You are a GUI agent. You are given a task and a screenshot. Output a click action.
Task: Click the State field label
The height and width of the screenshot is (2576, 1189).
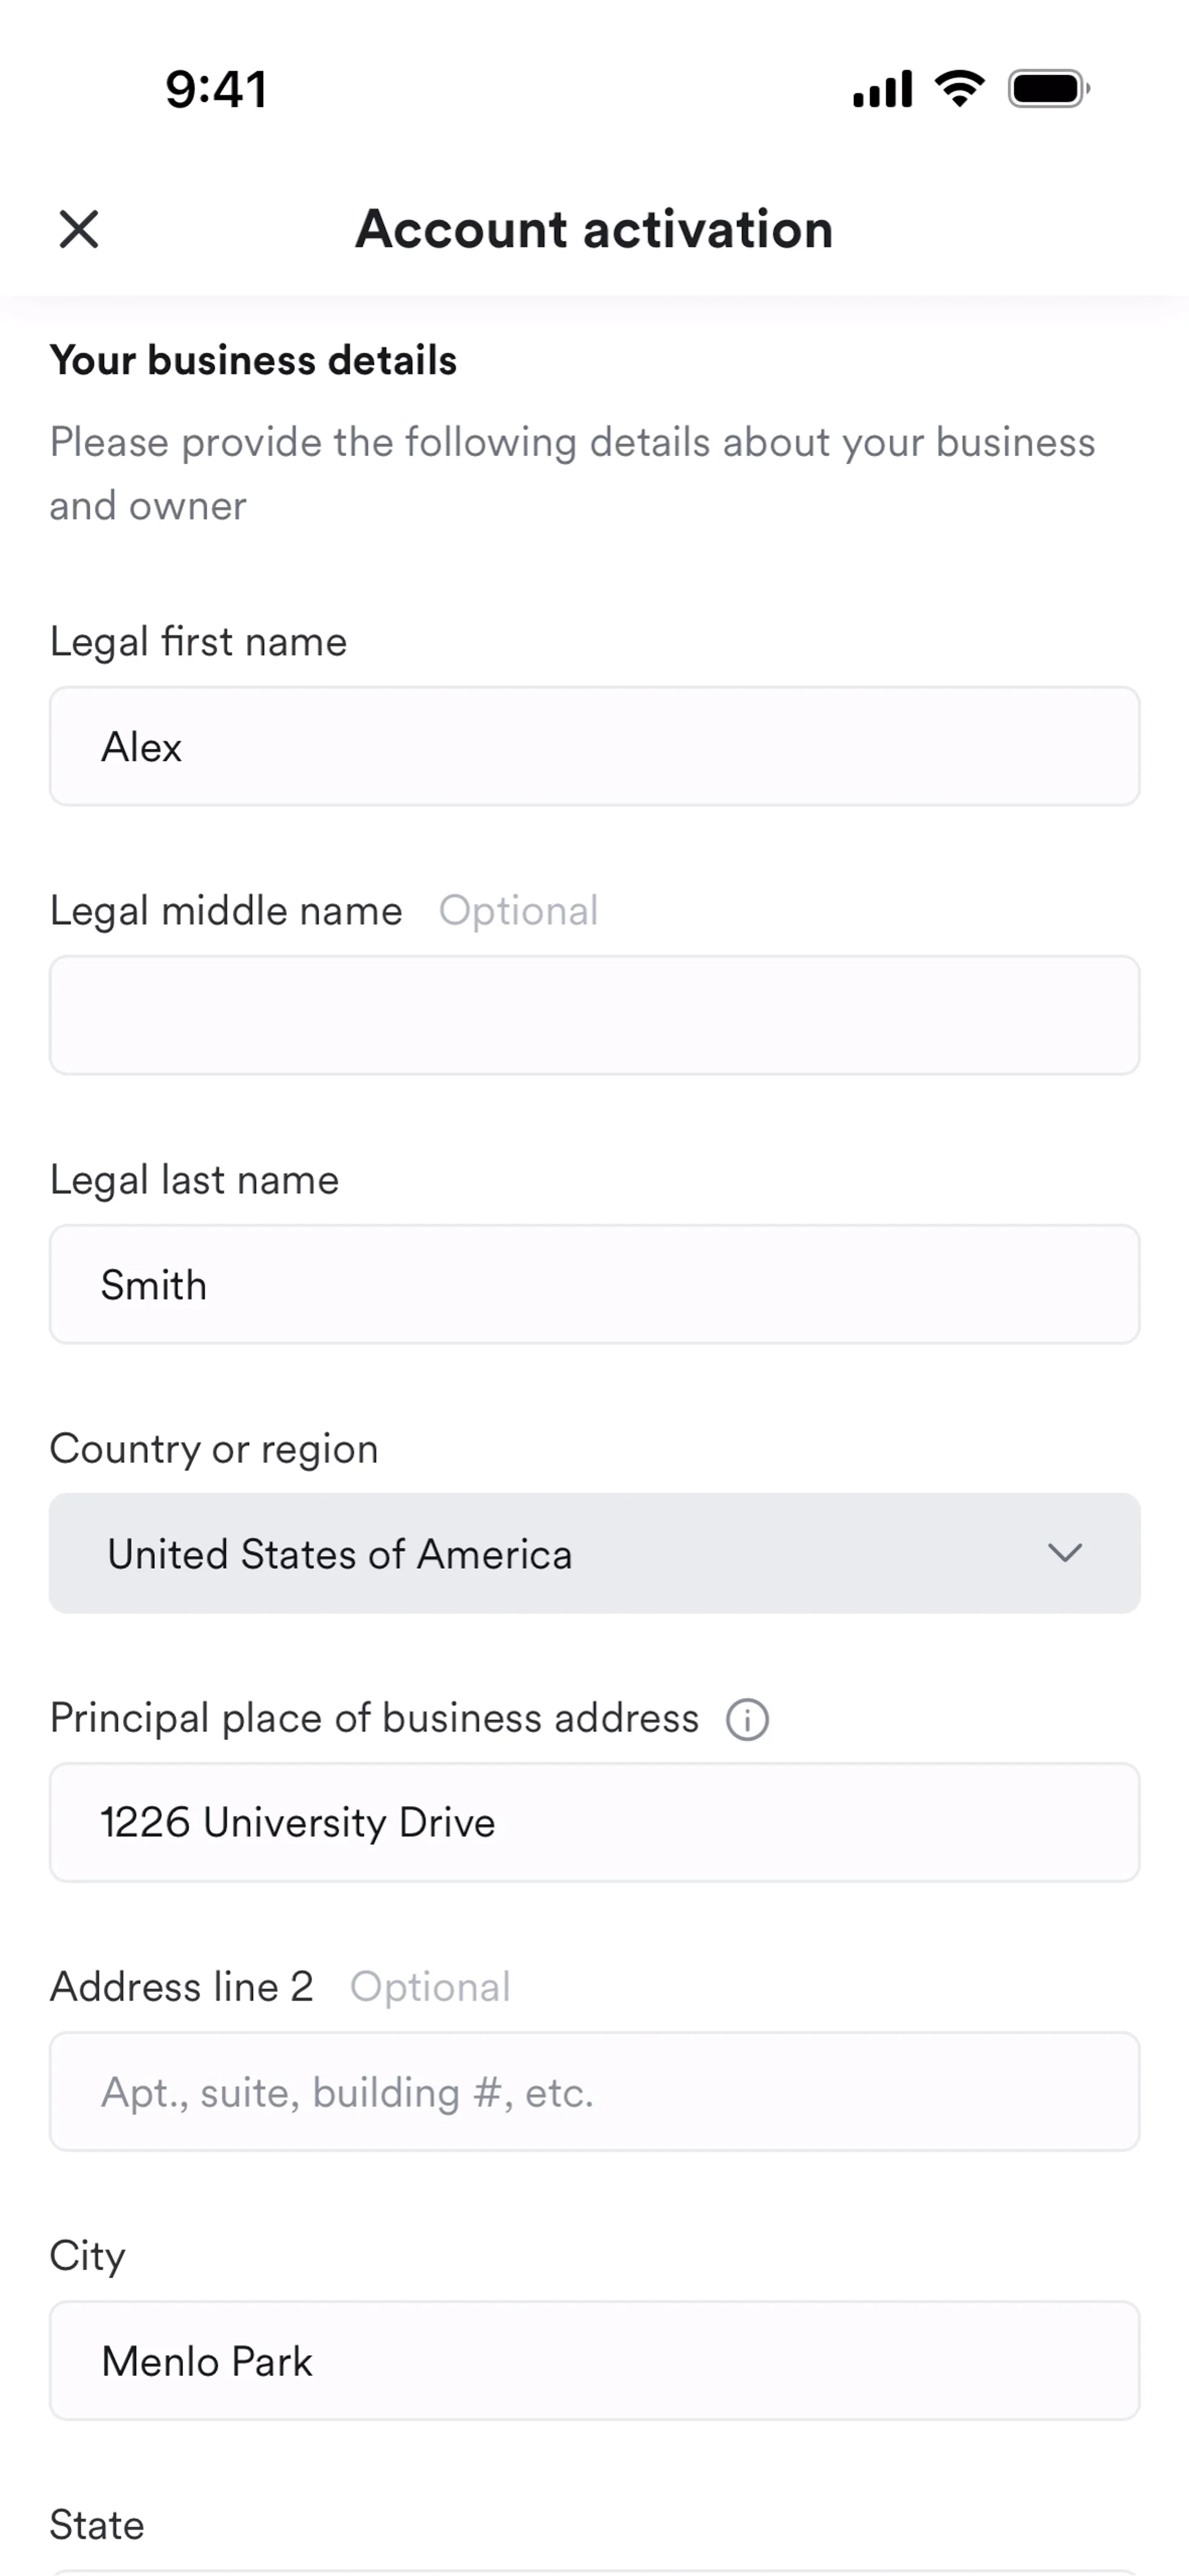[x=97, y=2525]
